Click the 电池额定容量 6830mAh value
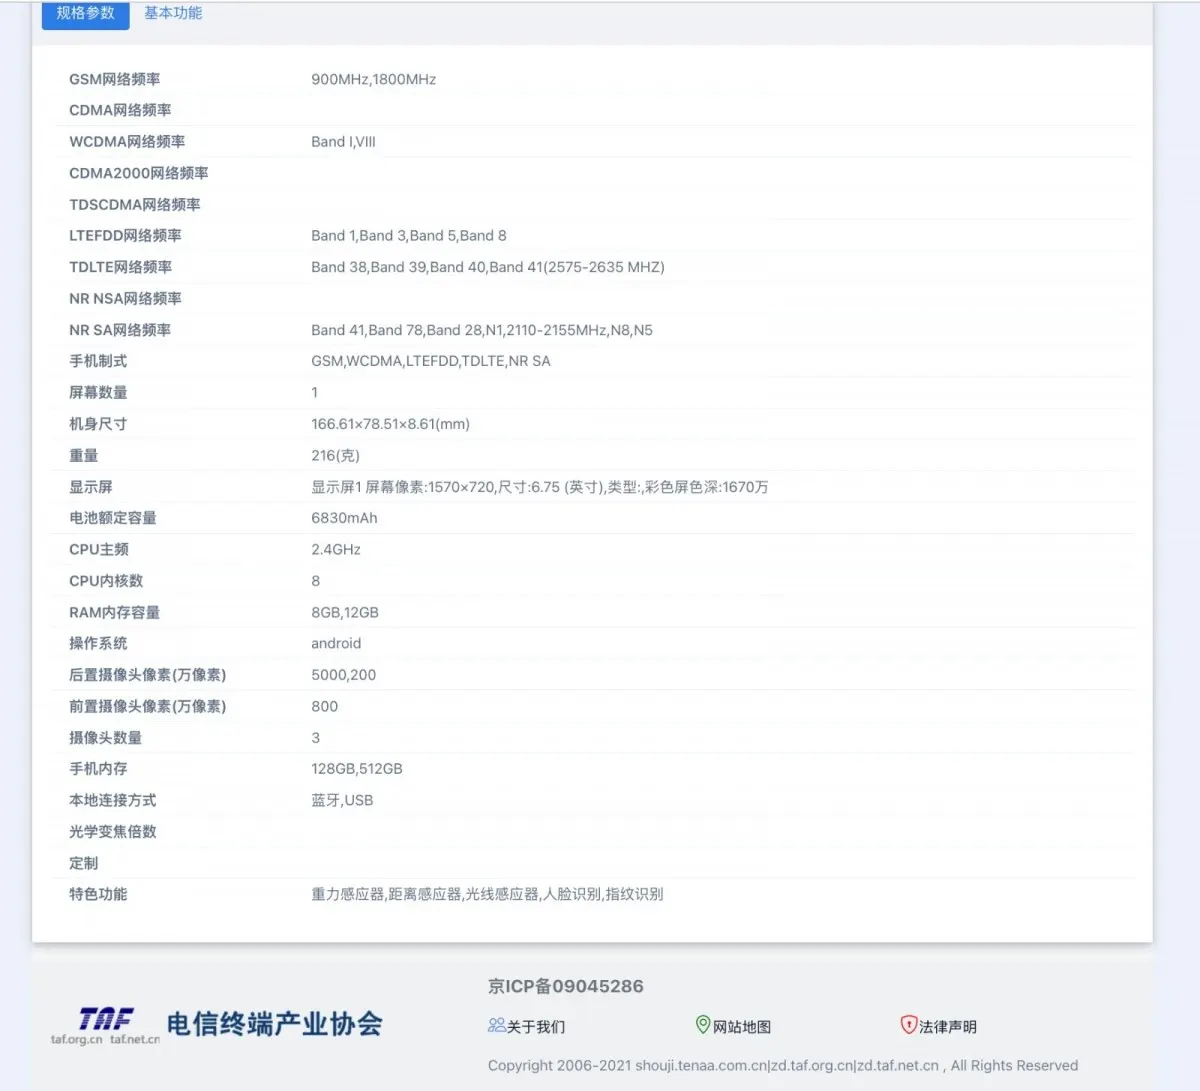The height and width of the screenshot is (1091, 1200). (344, 518)
